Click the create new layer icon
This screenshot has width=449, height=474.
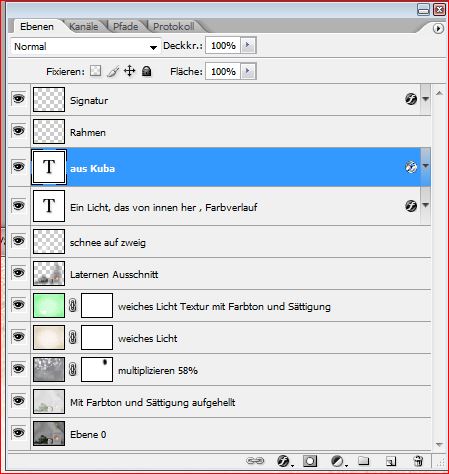[391, 461]
